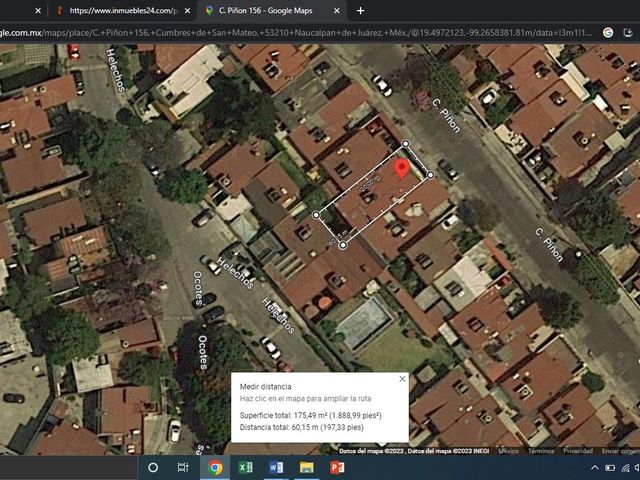The image size is (640, 480).
Task: Open PowerPoint from the taskbar
Action: point(337,467)
